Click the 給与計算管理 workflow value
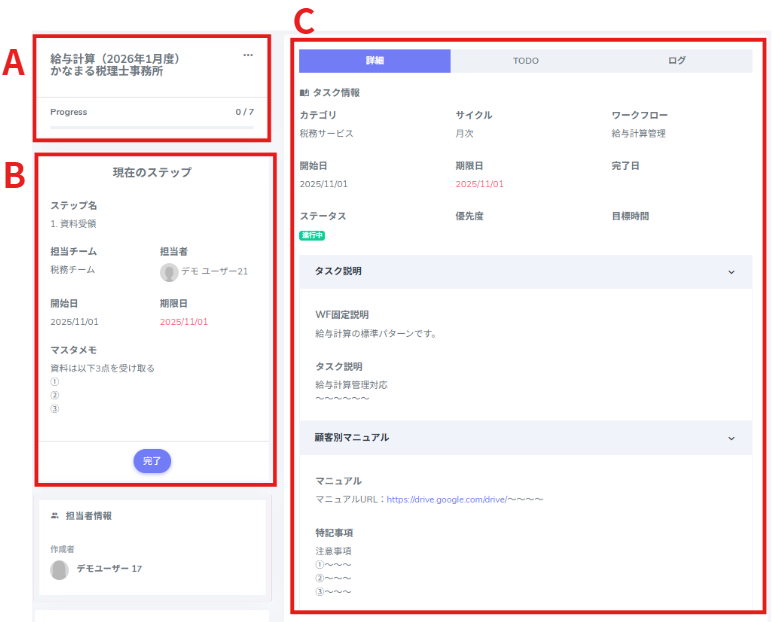This screenshot has width=774, height=622. (638, 133)
